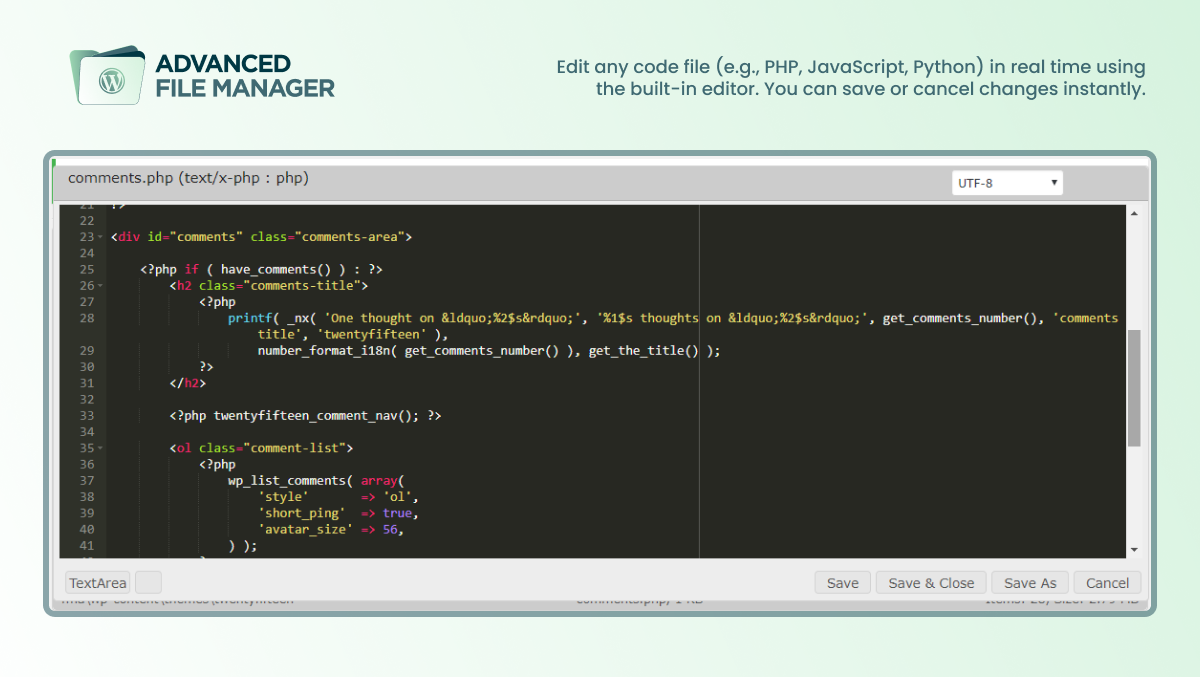Click the comments.php file title text

tap(188, 178)
